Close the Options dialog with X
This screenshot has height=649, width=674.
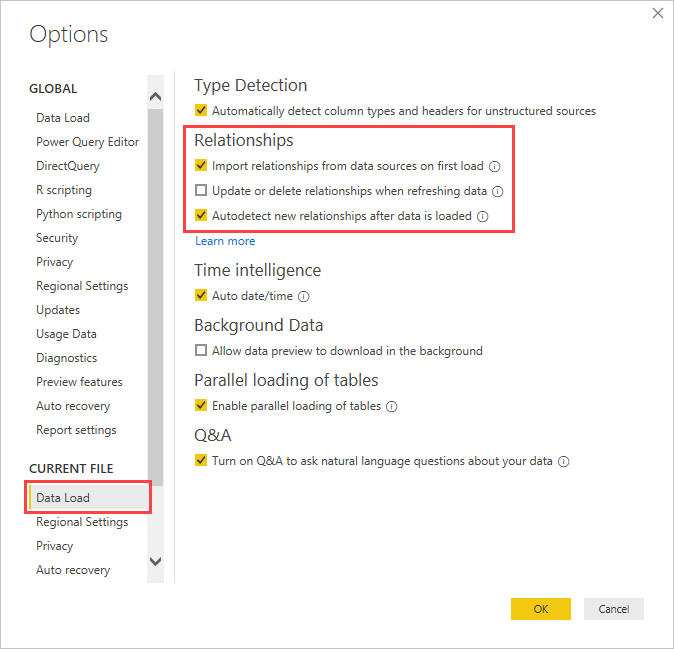657,13
